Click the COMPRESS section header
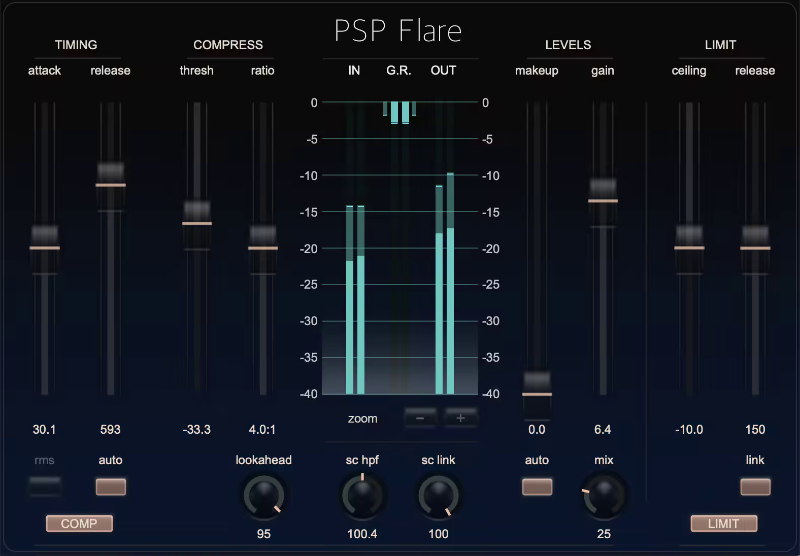This screenshot has height=556, width=800. pos(228,45)
